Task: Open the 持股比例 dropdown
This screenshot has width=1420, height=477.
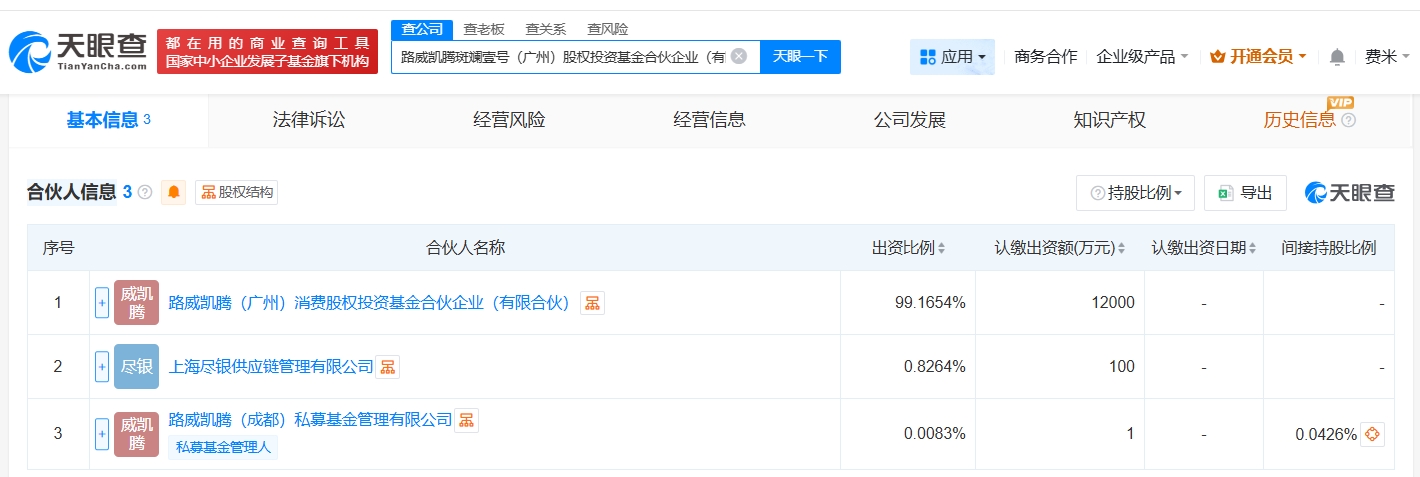Action: click(x=1135, y=193)
